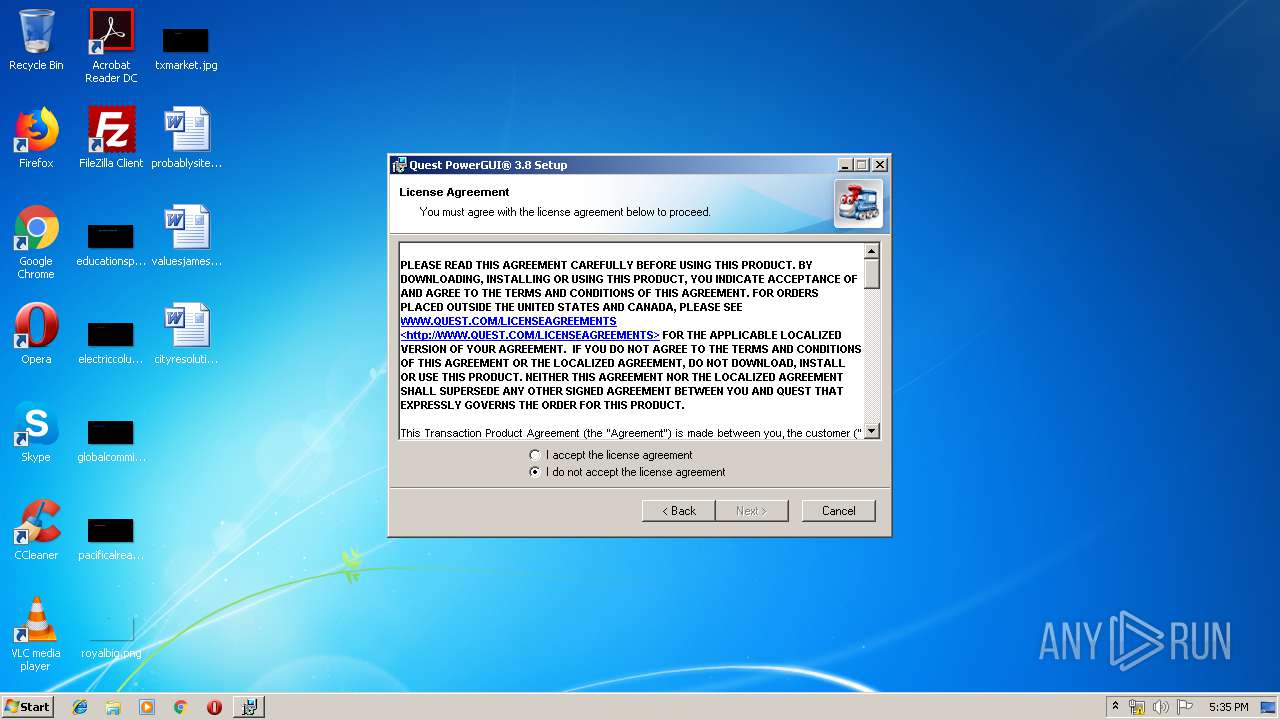Select I accept the license agreement

click(611, 455)
